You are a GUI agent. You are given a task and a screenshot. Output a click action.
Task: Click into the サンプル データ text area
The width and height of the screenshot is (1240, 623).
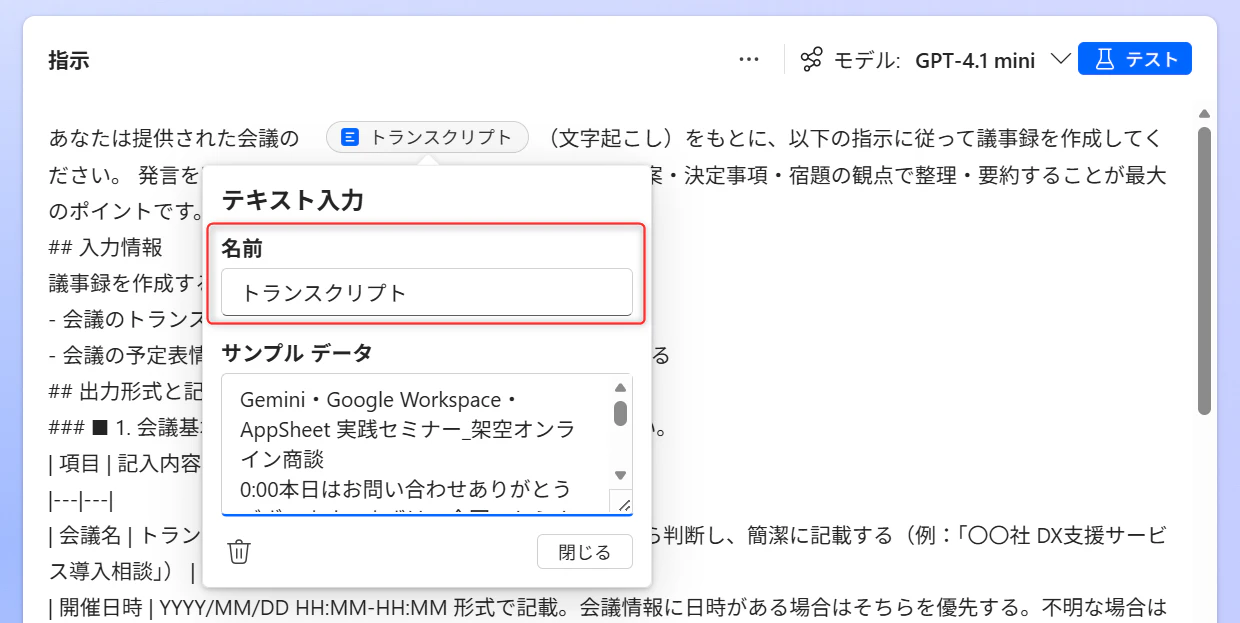click(415, 444)
